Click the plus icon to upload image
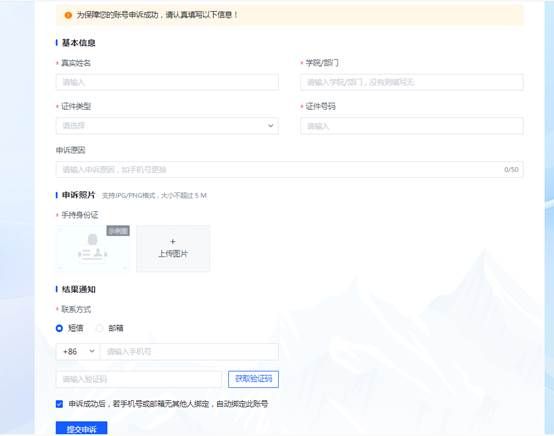 tap(173, 242)
